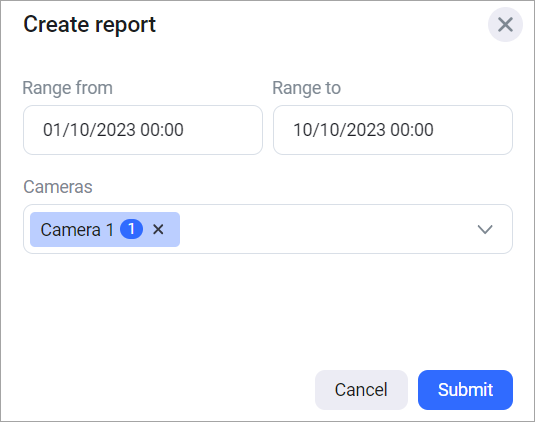
Task: Click the Range to label
Action: point(306,88)
